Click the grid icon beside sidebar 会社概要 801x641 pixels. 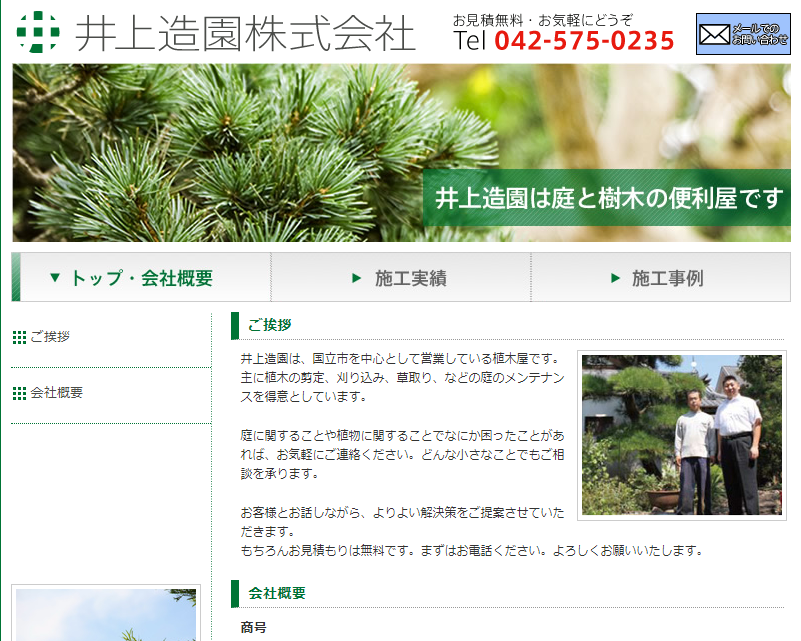coord(19,393)
